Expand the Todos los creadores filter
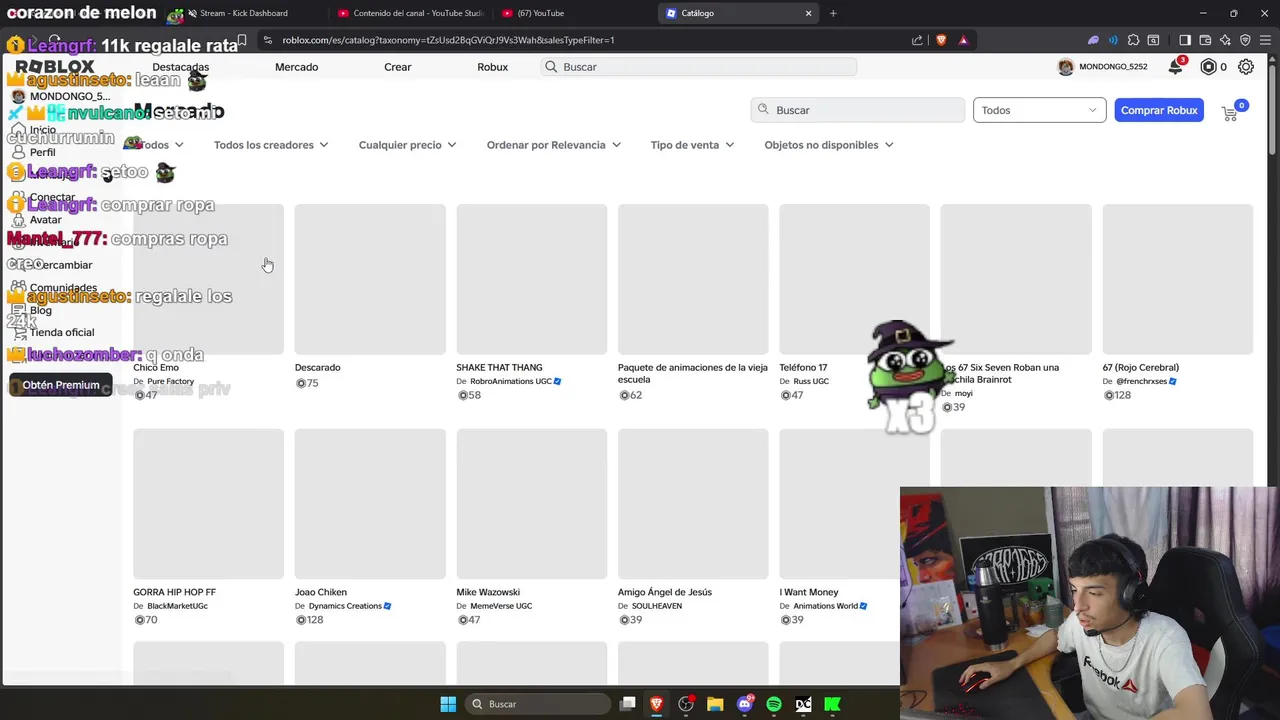 coord(270,145)
